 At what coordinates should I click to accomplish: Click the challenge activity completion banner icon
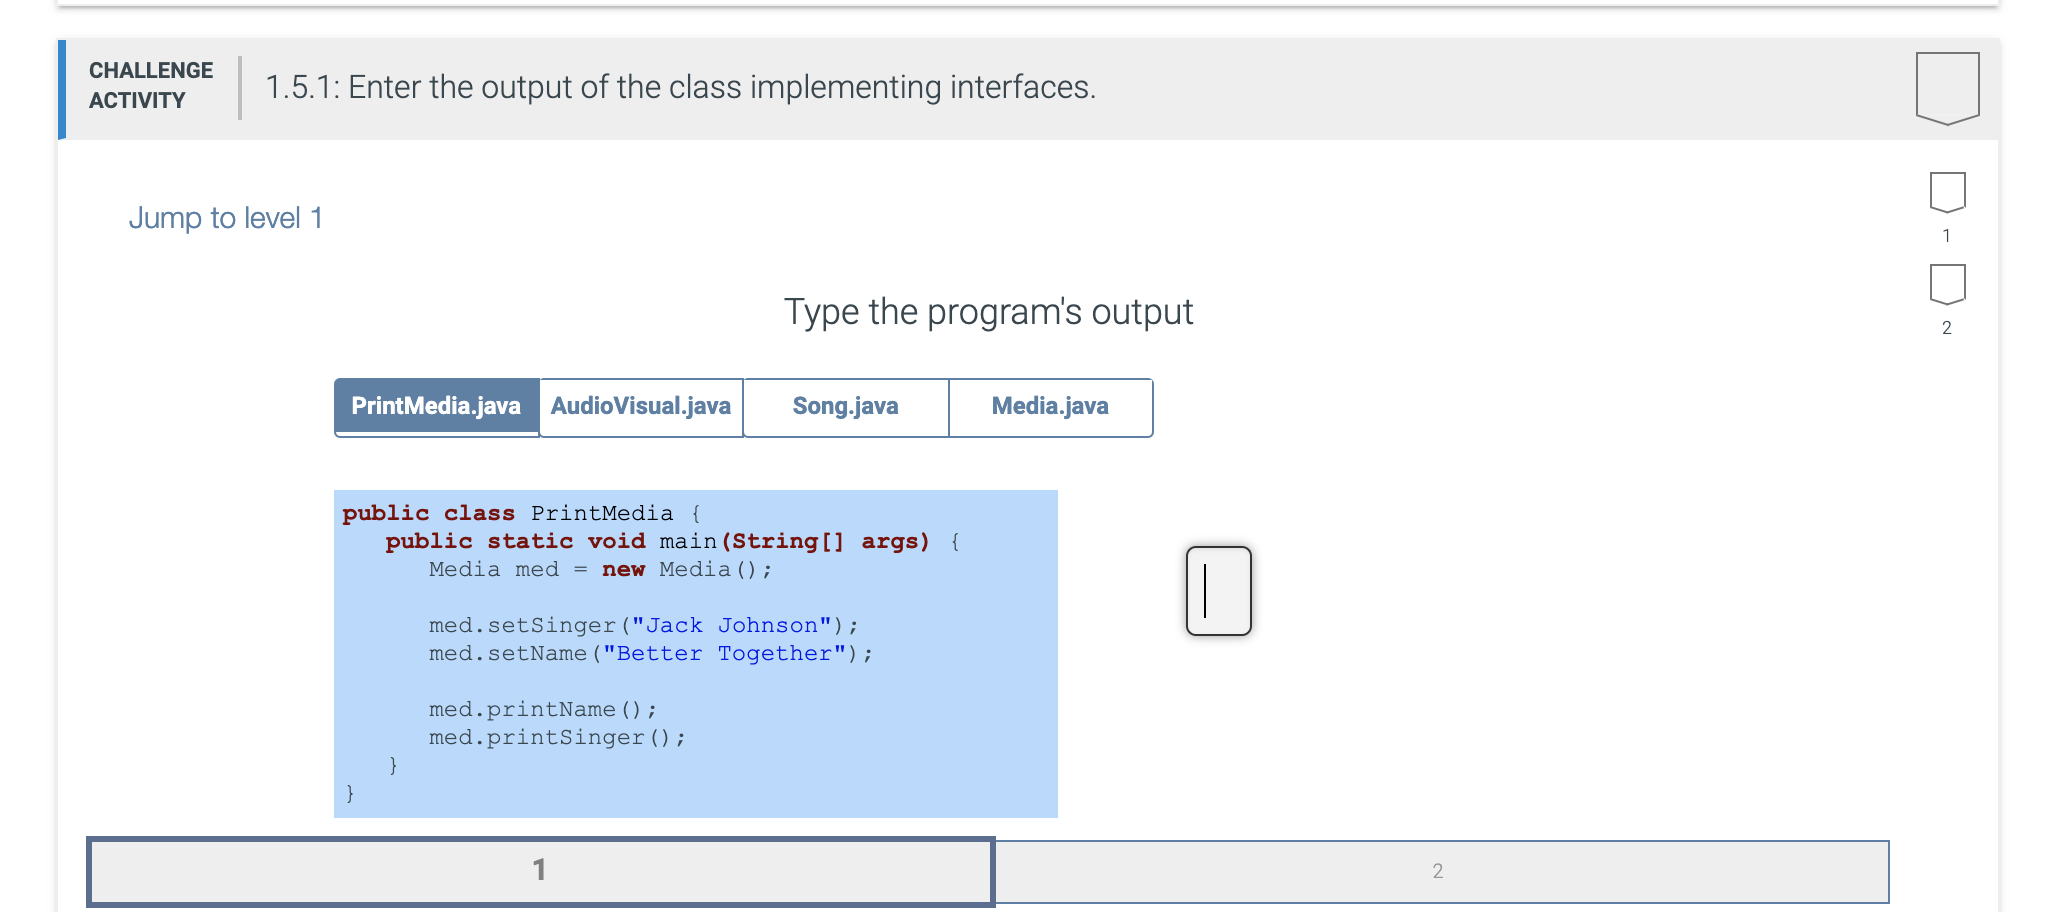(x=1944, y=87)
